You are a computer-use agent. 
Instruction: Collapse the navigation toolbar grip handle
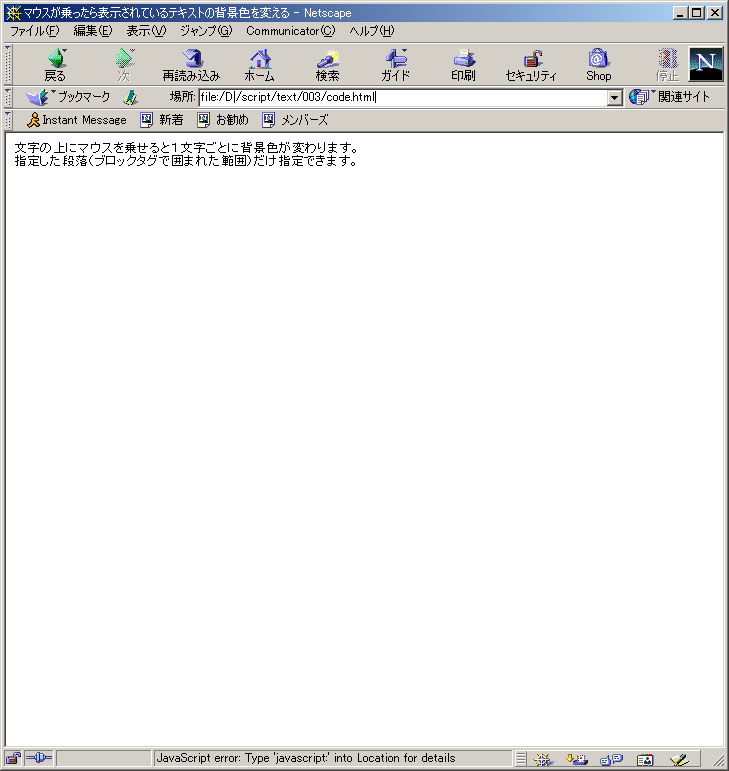tap(8, 64)
